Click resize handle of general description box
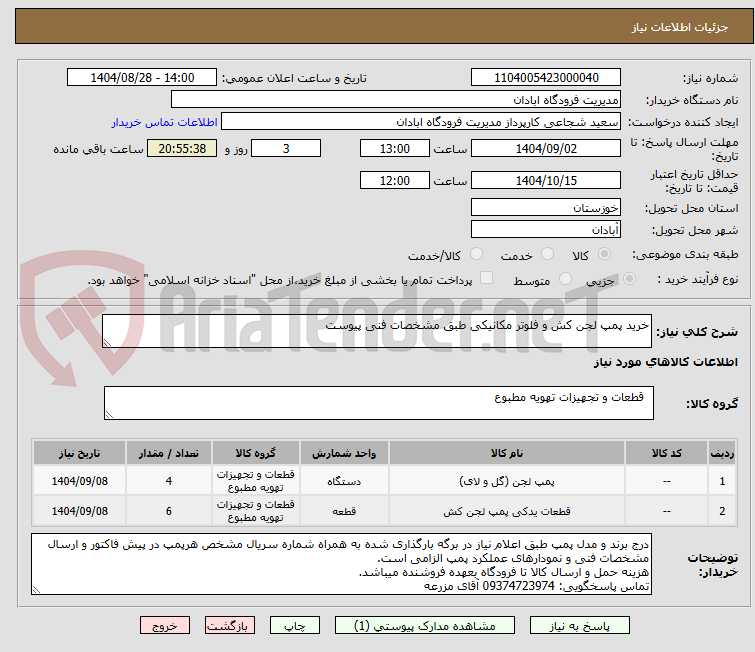 pyautogui.click(x=107, y=343)
